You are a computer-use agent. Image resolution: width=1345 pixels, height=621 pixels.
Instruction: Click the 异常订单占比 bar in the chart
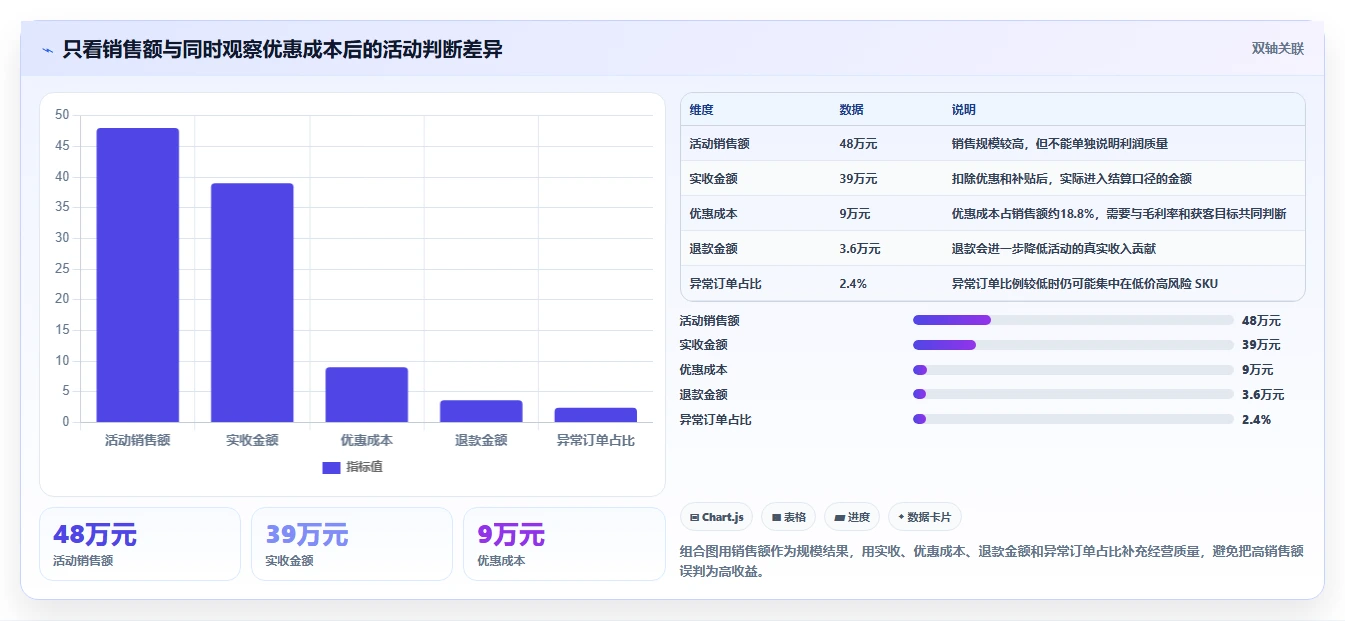point(596,415)
